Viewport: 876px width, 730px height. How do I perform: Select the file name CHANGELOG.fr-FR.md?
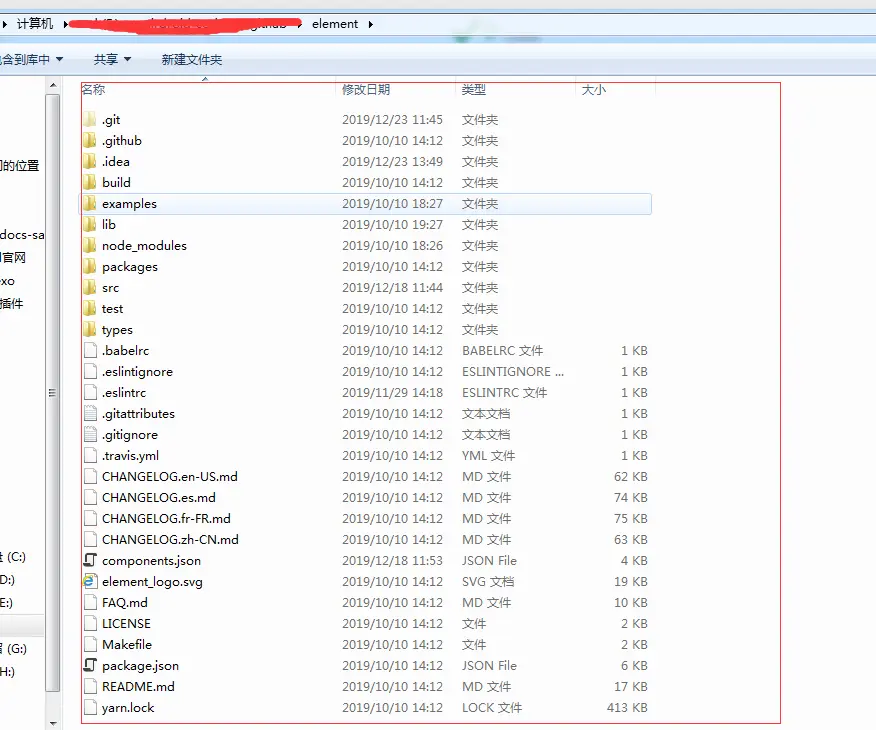click(166, 518)
